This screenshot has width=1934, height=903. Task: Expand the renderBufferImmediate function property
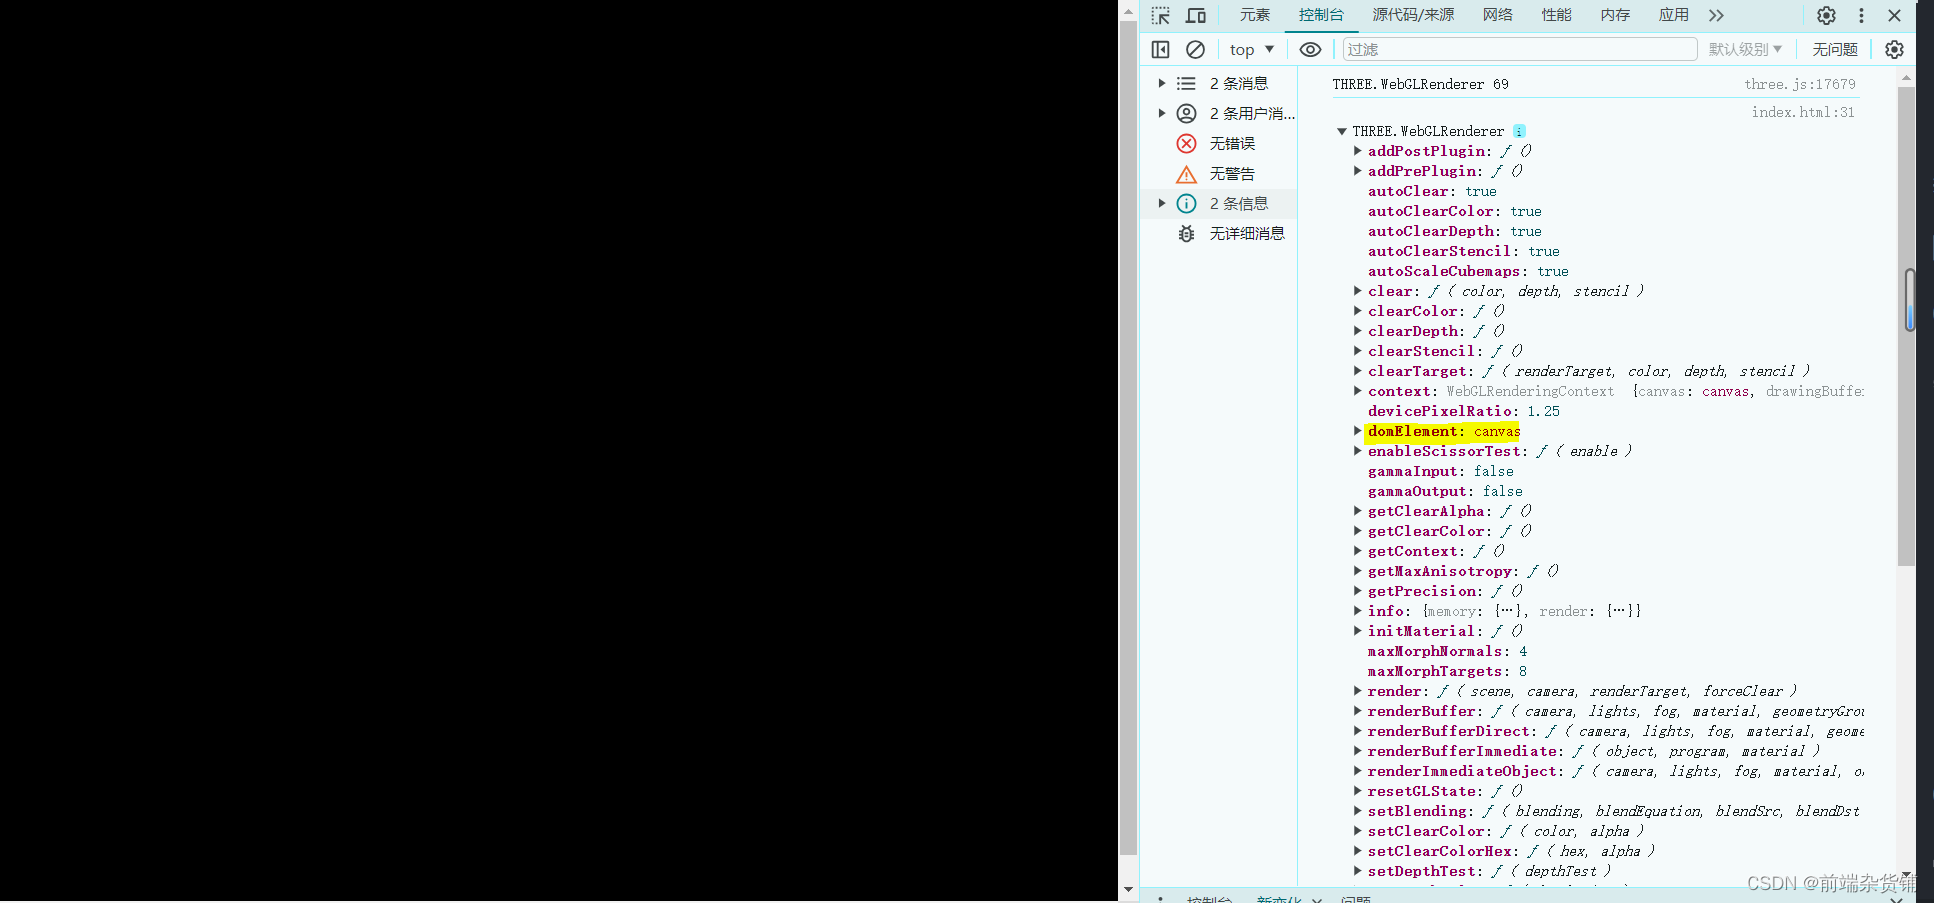(1357, 751)
